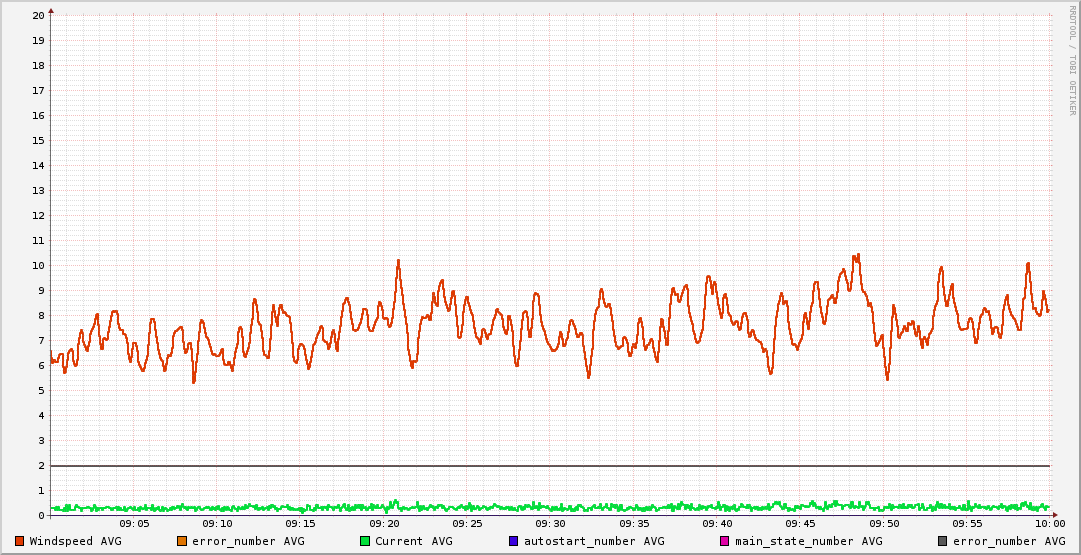The height and width of the screenshot is (555, 1081).
Task: Click the 09:05 time axis label
Action: point(134,523)
